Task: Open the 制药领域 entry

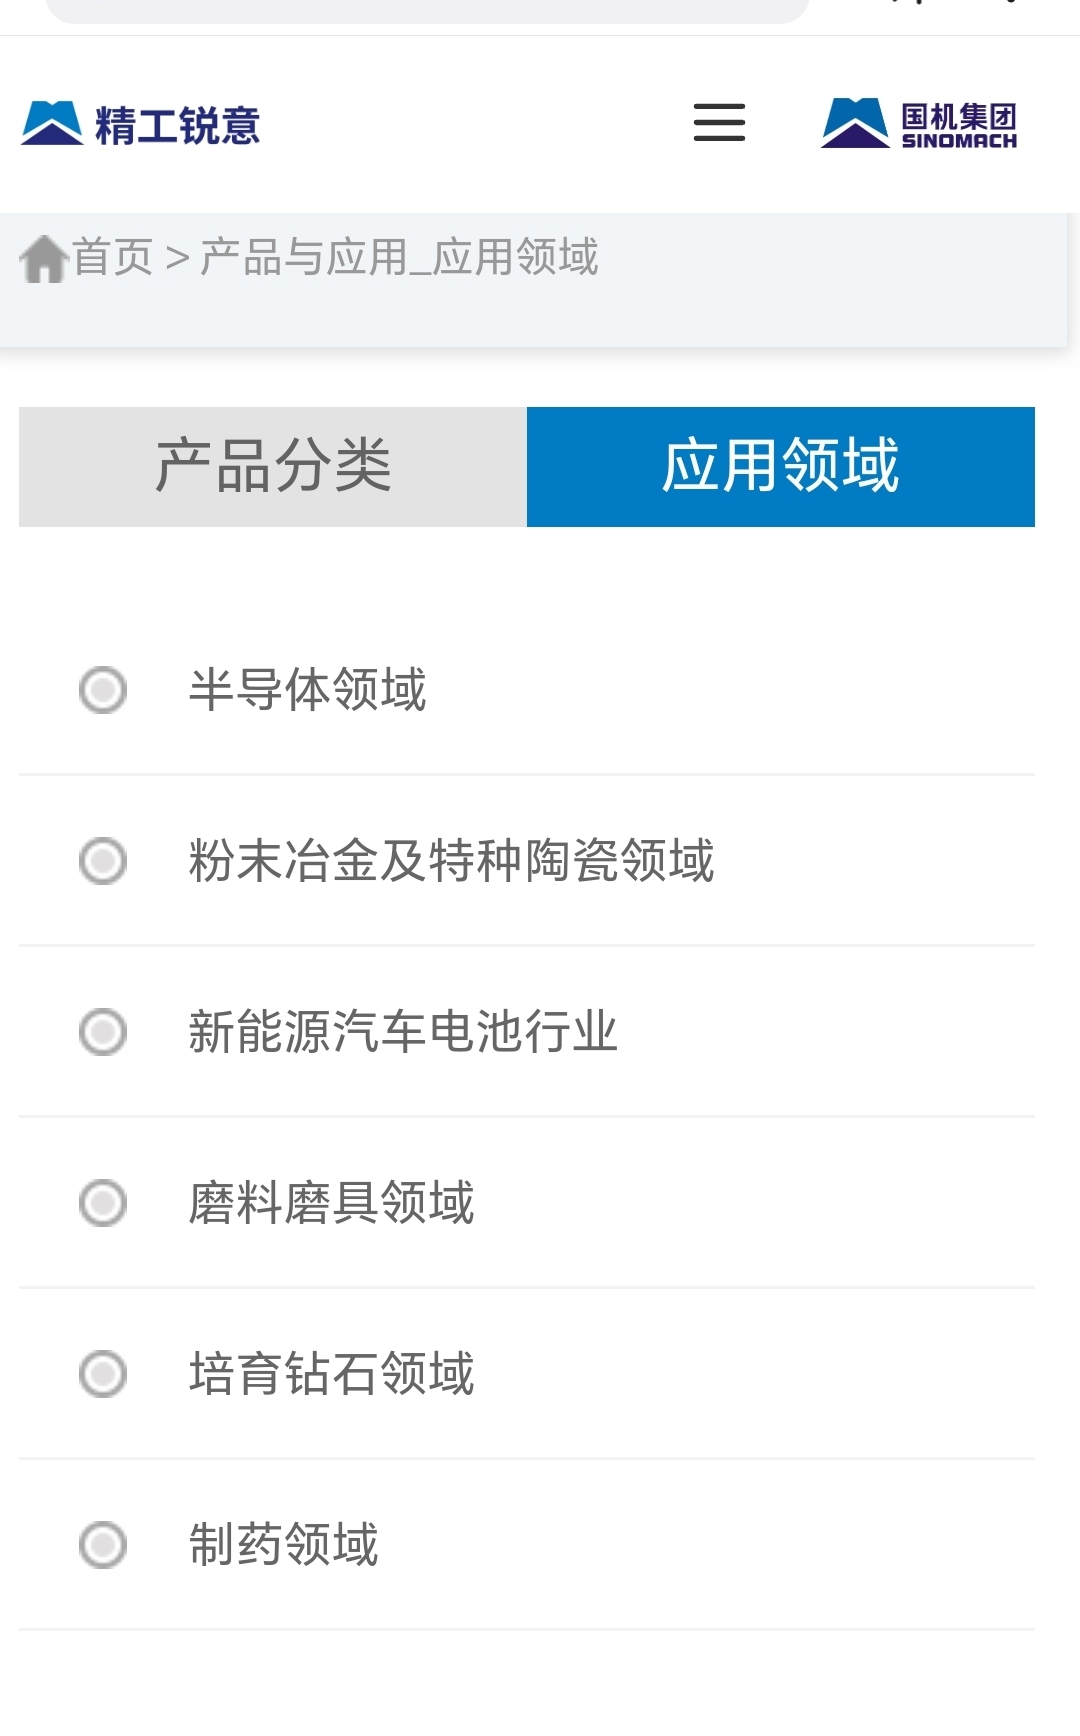Action: (x=284, y=1545)
